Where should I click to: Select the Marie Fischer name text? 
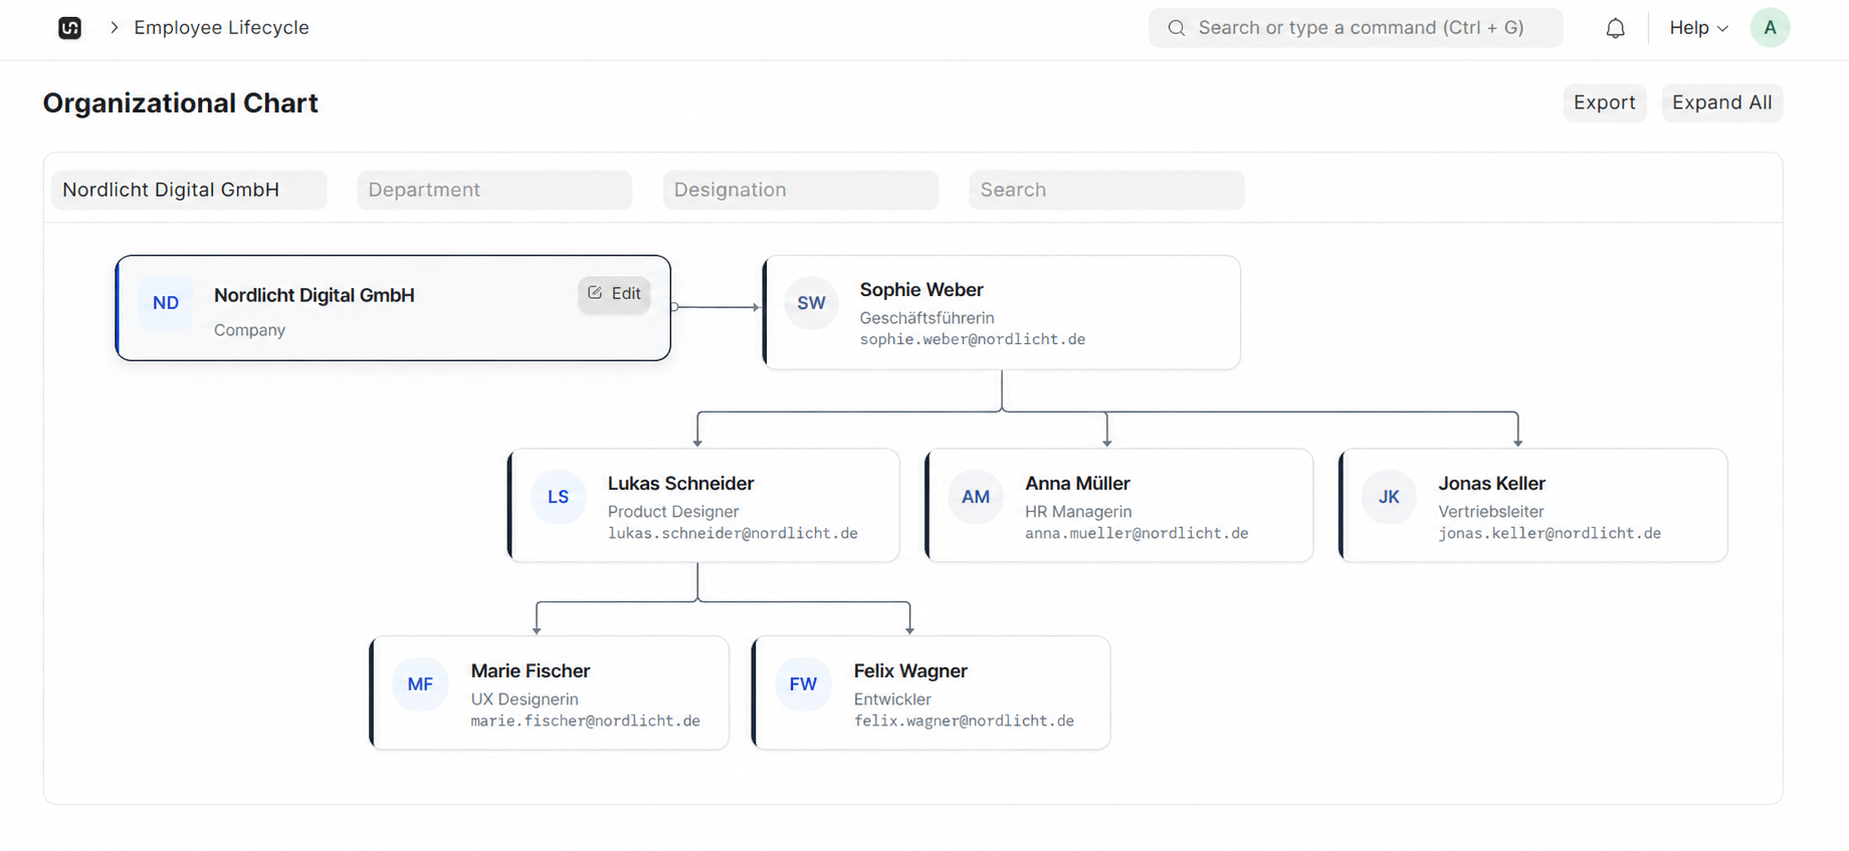click(x=530, y=671)
